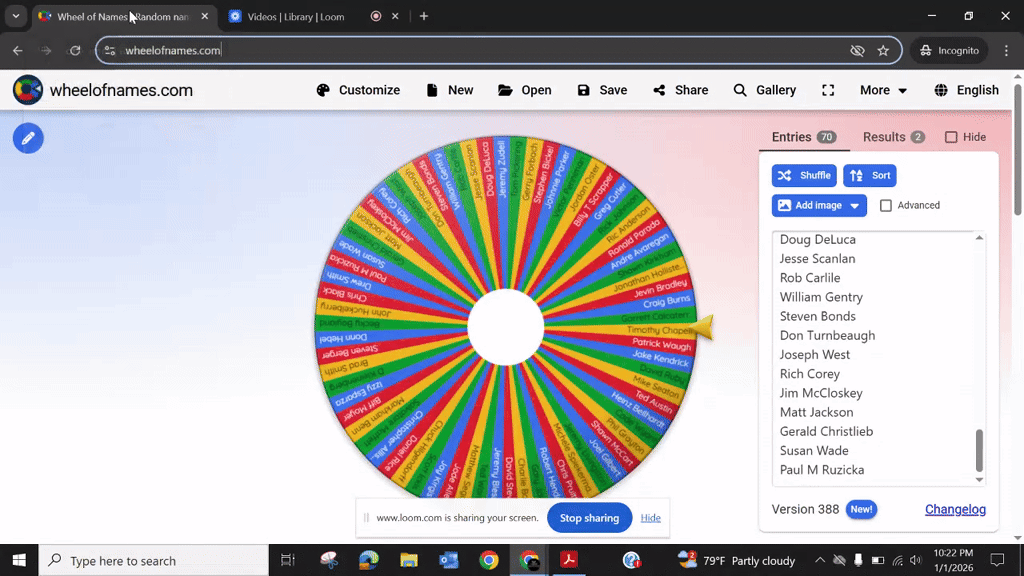The image size is (1024, 576).
Task: Click entry Susan Wade
Action: pyautogui.click(x=814, y=451)
